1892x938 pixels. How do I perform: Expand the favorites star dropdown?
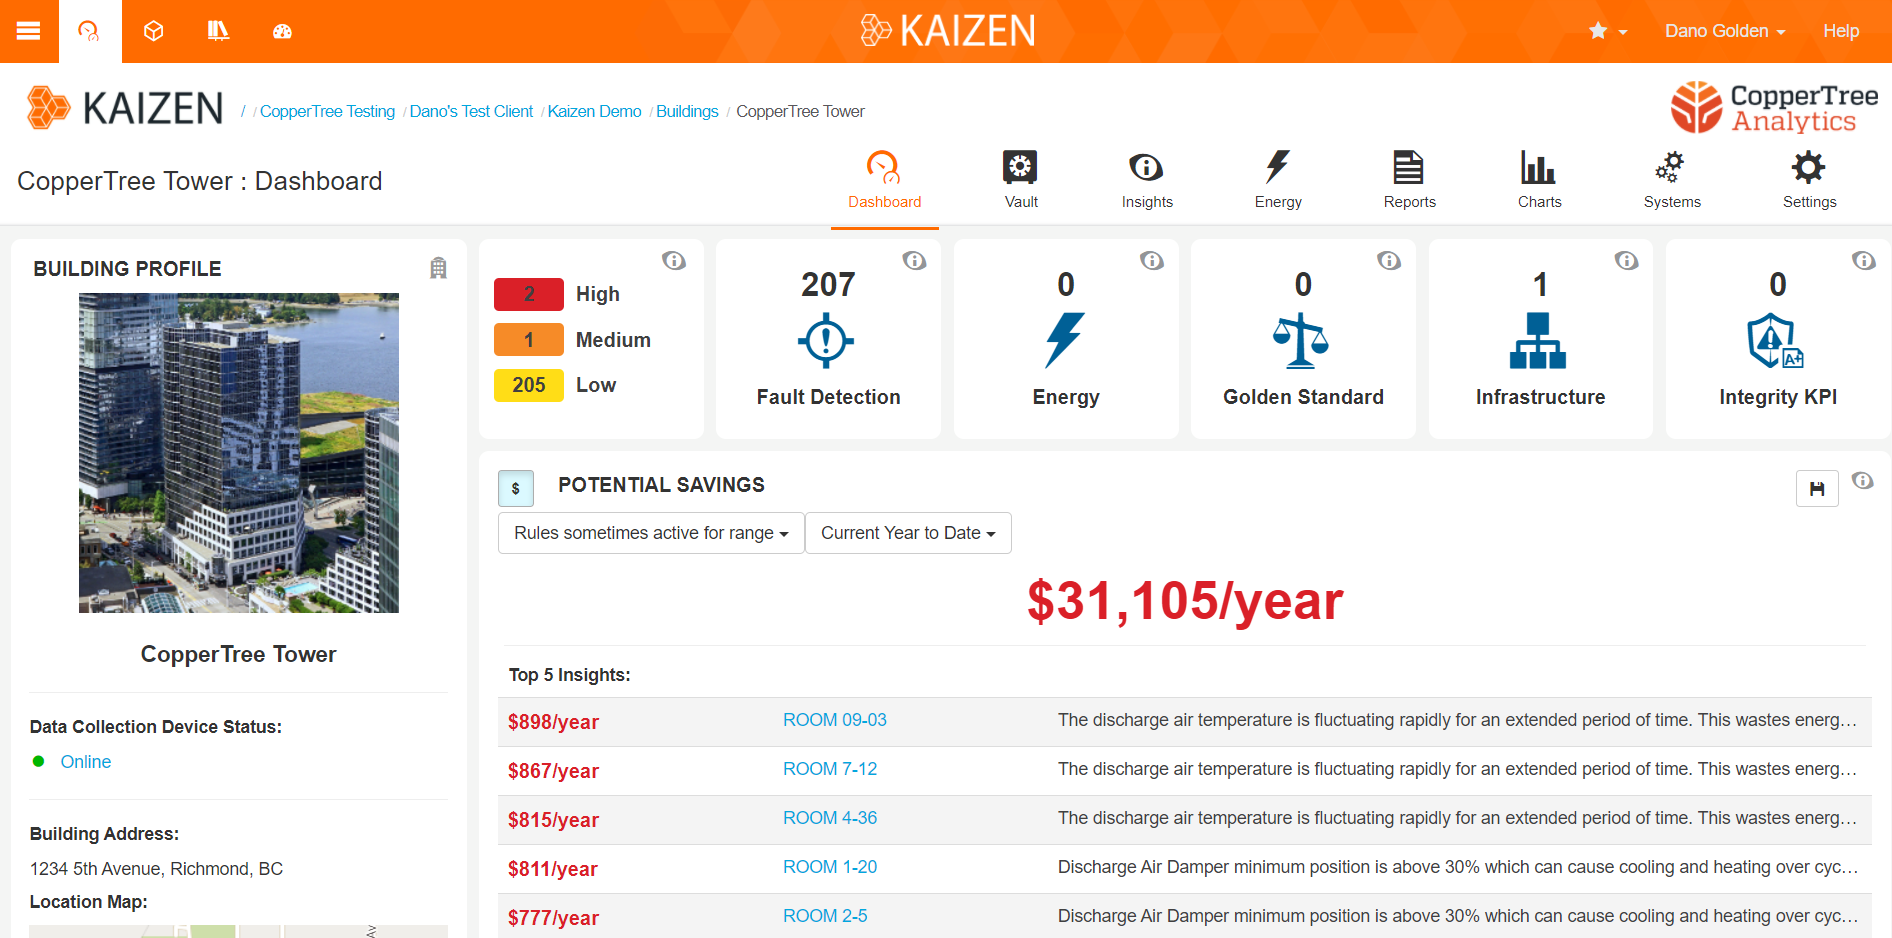tap(1607, 31)
